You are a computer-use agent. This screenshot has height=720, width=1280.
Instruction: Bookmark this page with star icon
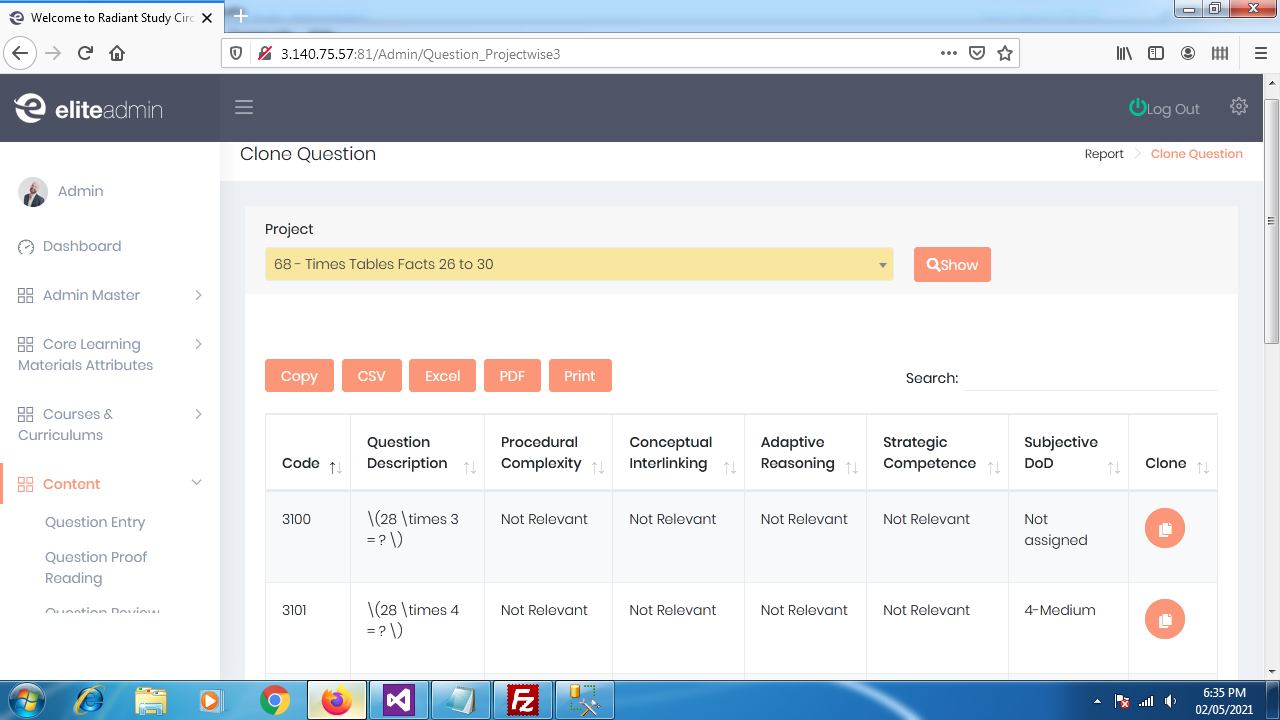click(1005, 54)
